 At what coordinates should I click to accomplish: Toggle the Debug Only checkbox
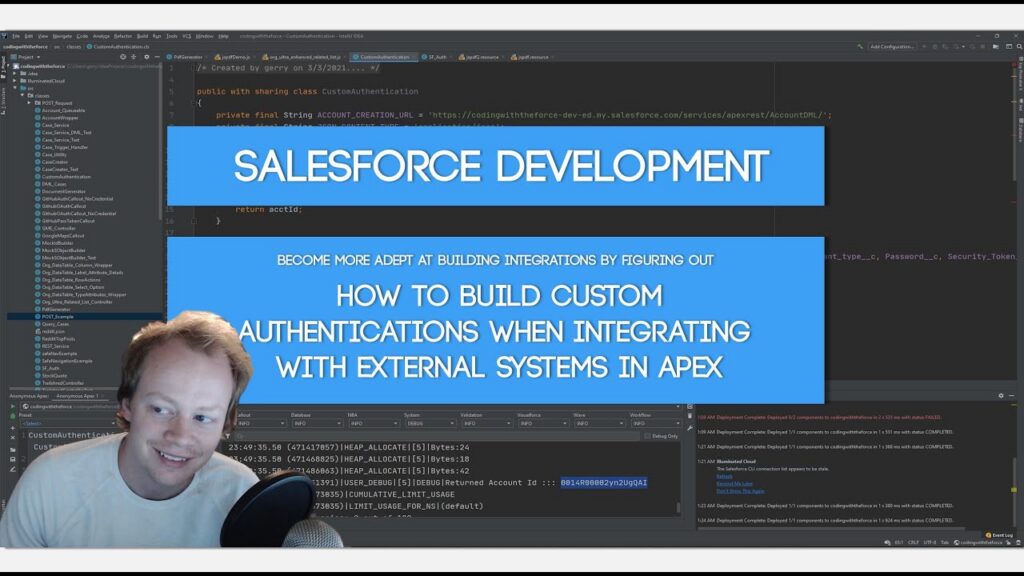(647, 436)
